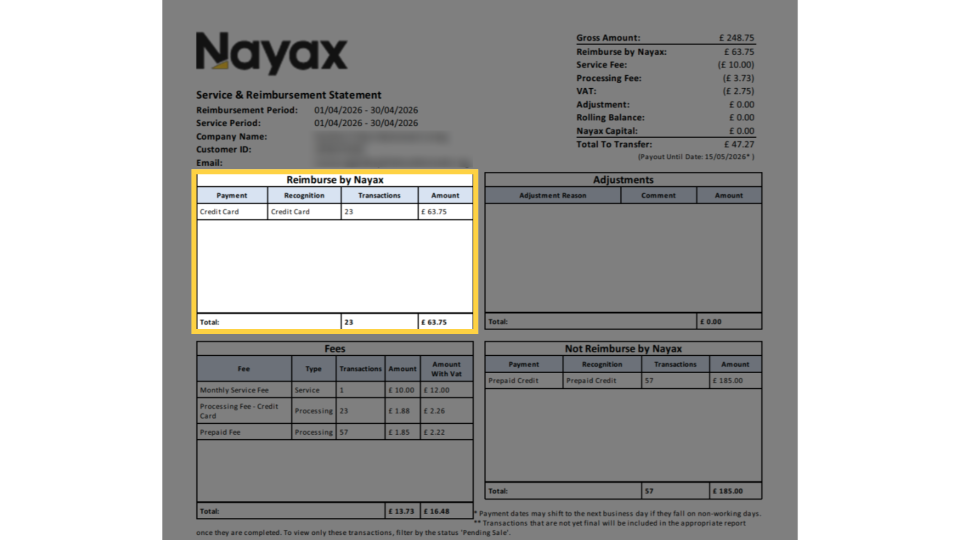Click the 'Type' column header in Fees
The image size is (960, 540).
pos(313,369)
